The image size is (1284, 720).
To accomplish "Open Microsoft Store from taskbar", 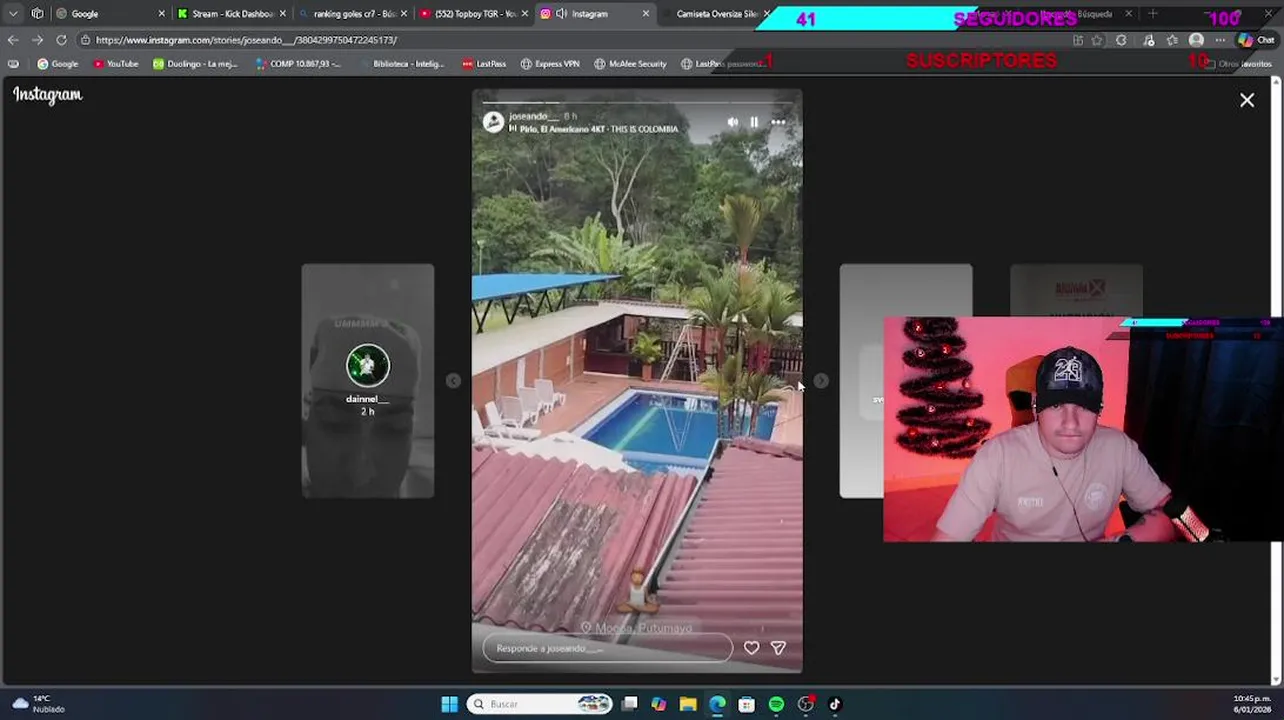I will 746,704.
